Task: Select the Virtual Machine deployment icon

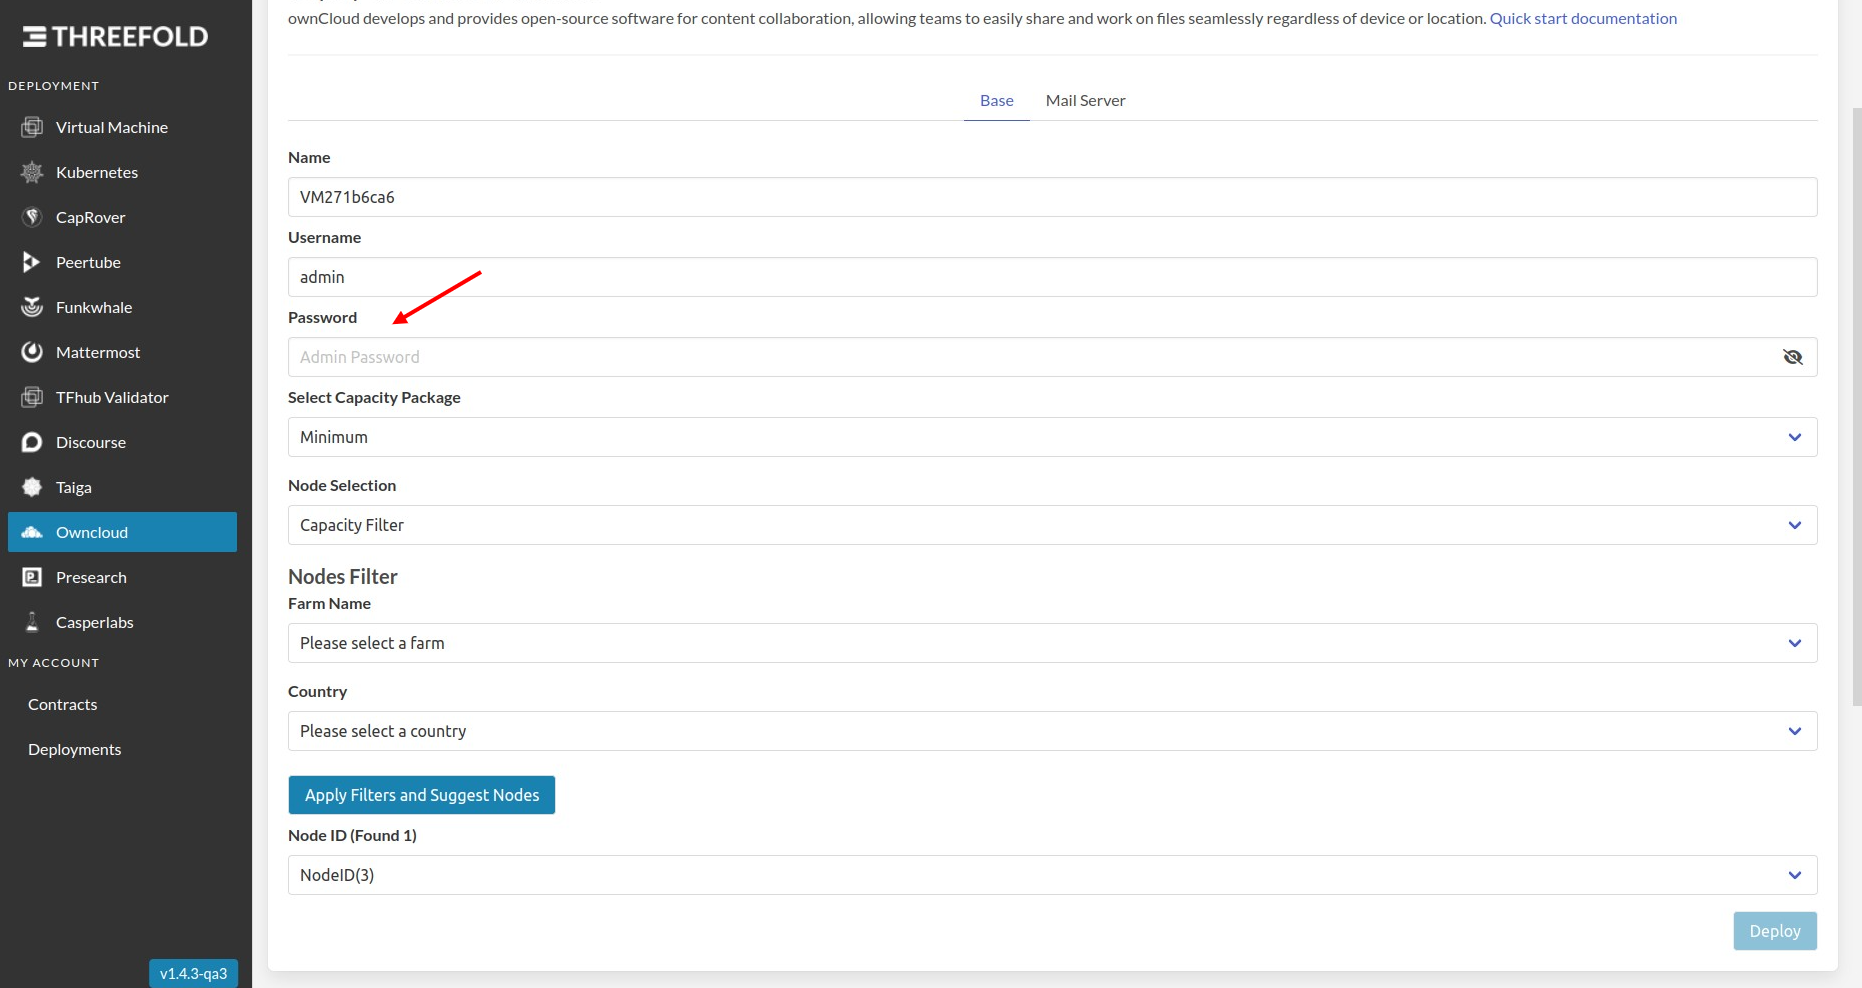Action: click(33, 127)
